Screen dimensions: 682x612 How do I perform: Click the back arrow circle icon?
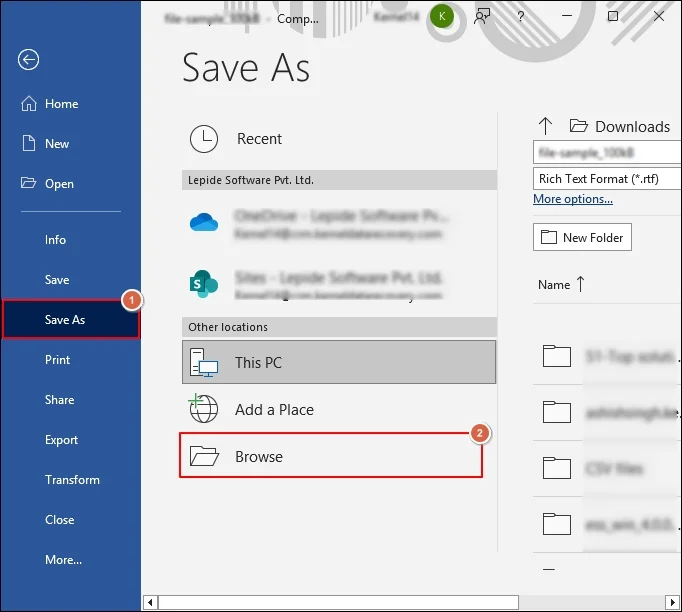click(28, 60)
